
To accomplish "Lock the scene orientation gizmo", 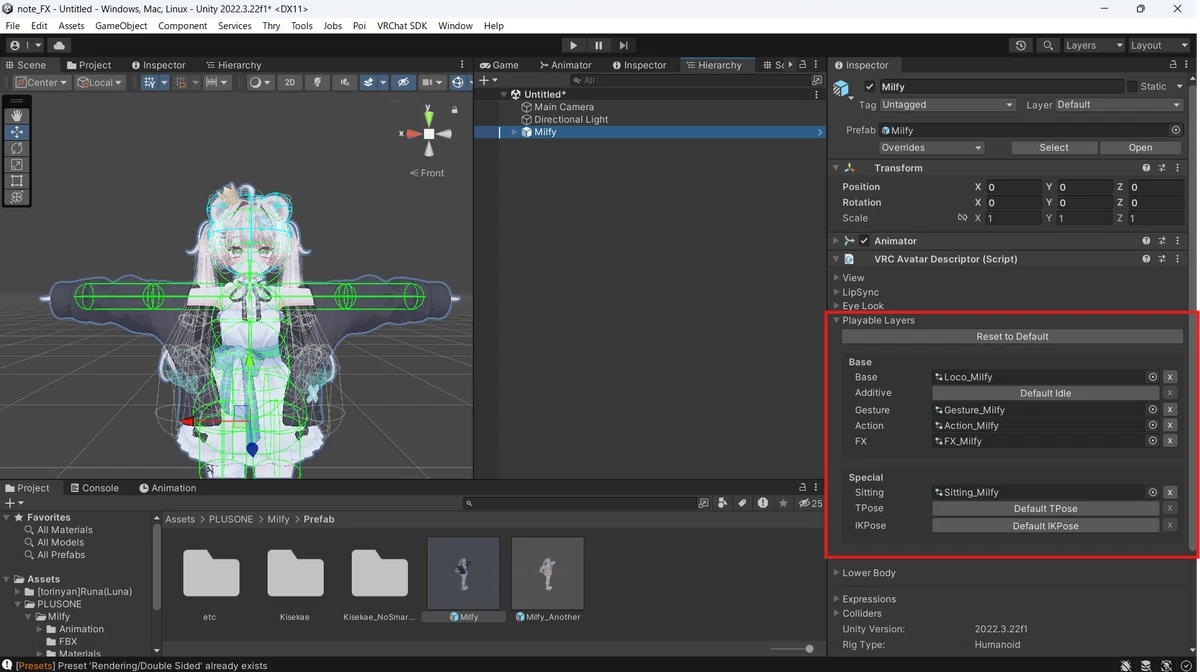I will 454,110.
